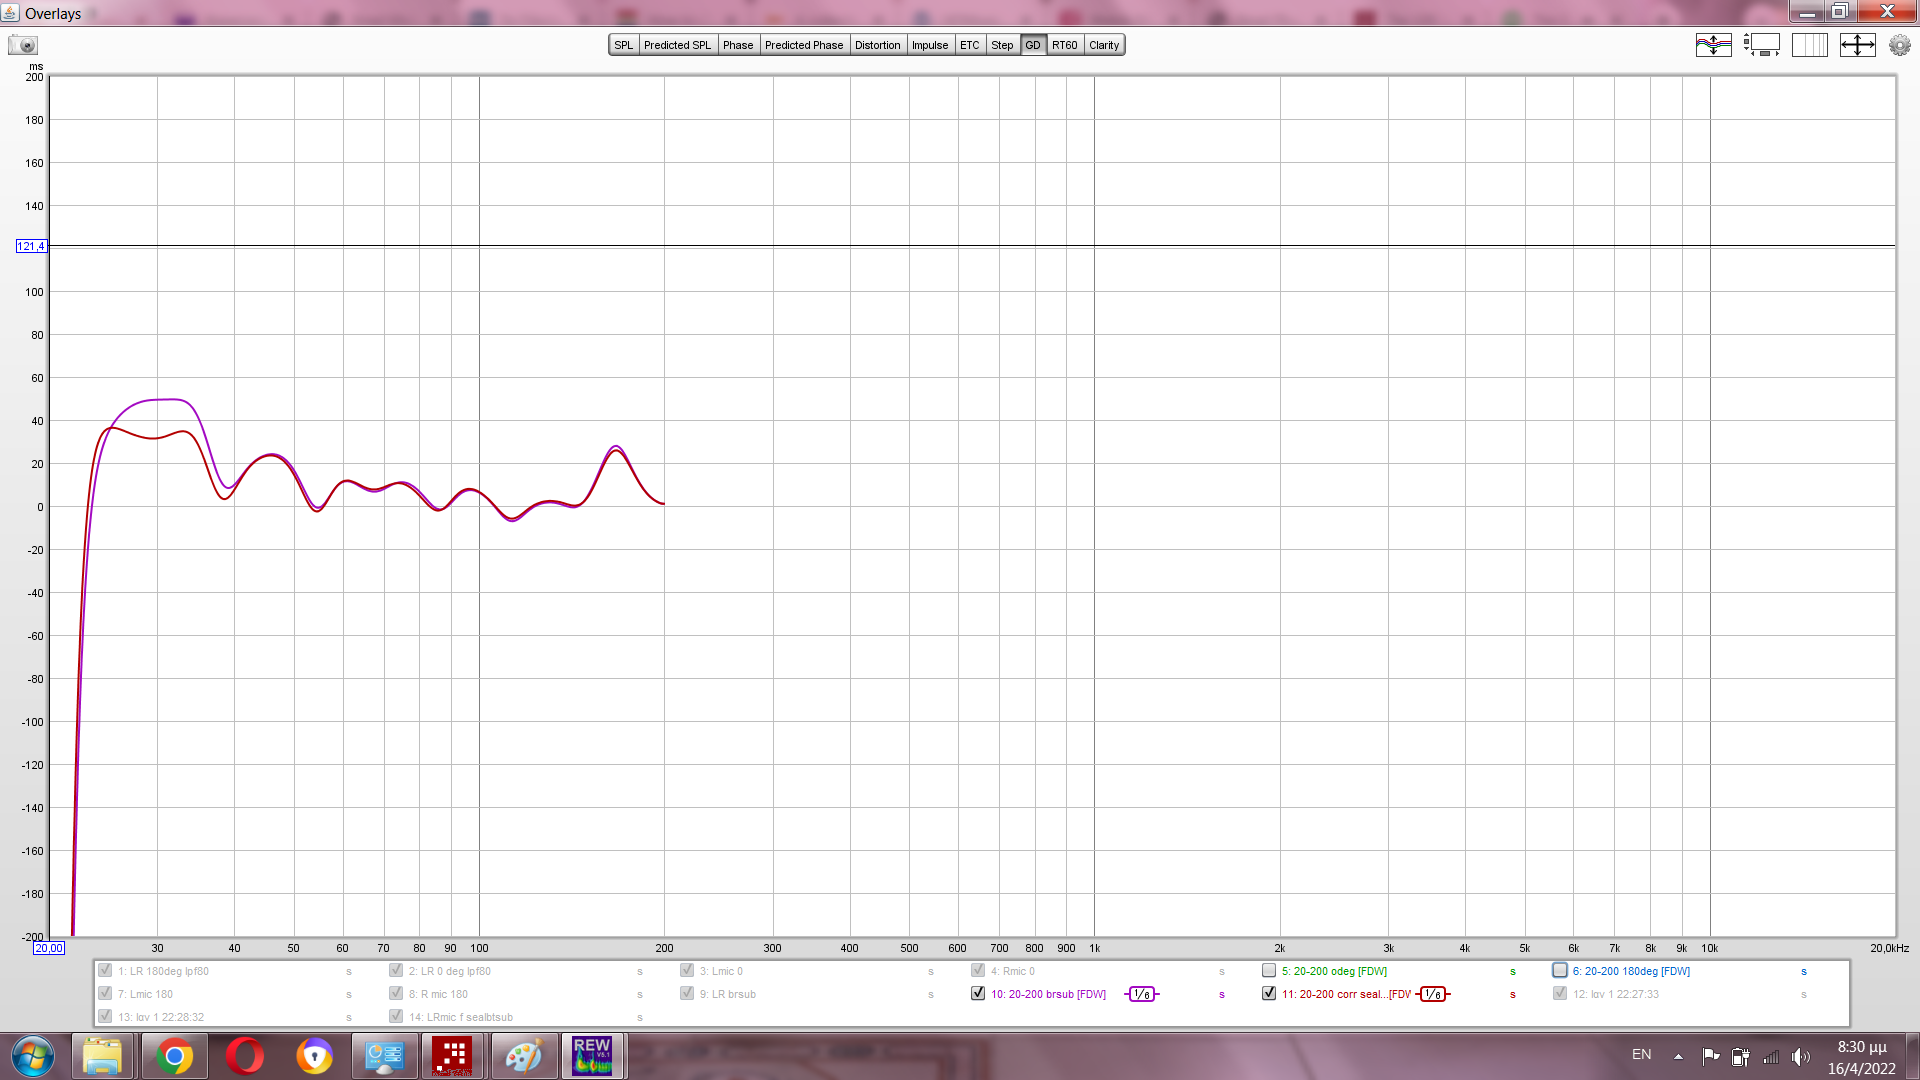Switch to the Impulse tab
The image size is (1920, 1080).
[929, 45]
